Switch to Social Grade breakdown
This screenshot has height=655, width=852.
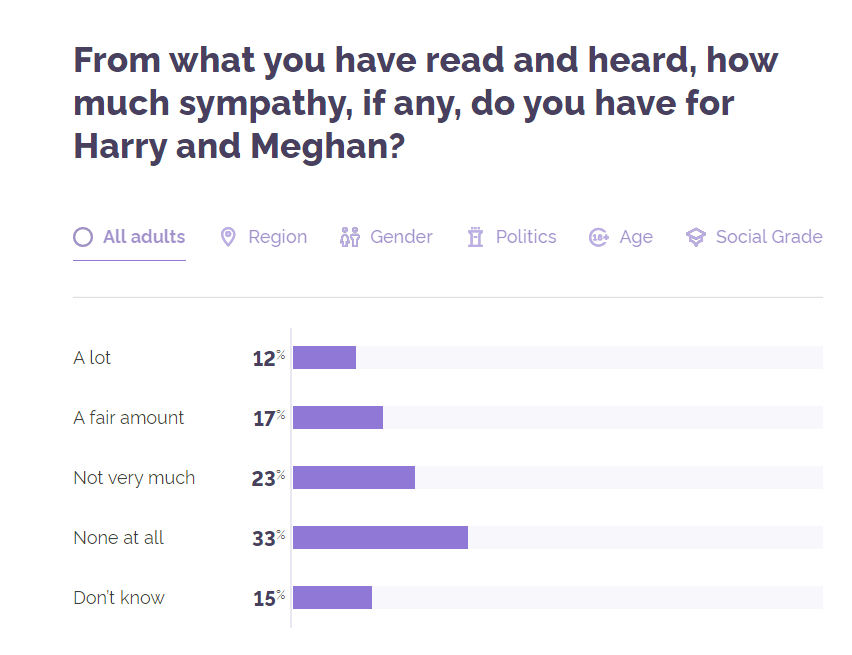[768, 237]
